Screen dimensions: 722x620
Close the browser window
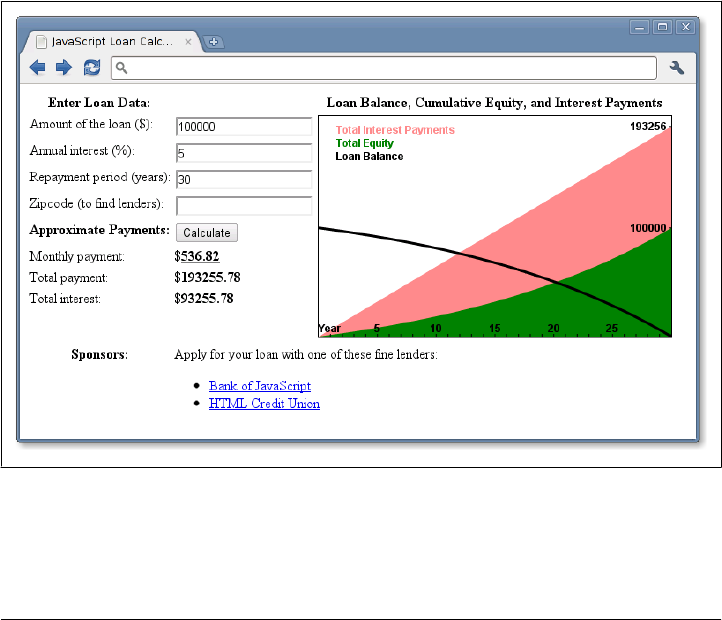pyautogui.click(x=686, y=27)
